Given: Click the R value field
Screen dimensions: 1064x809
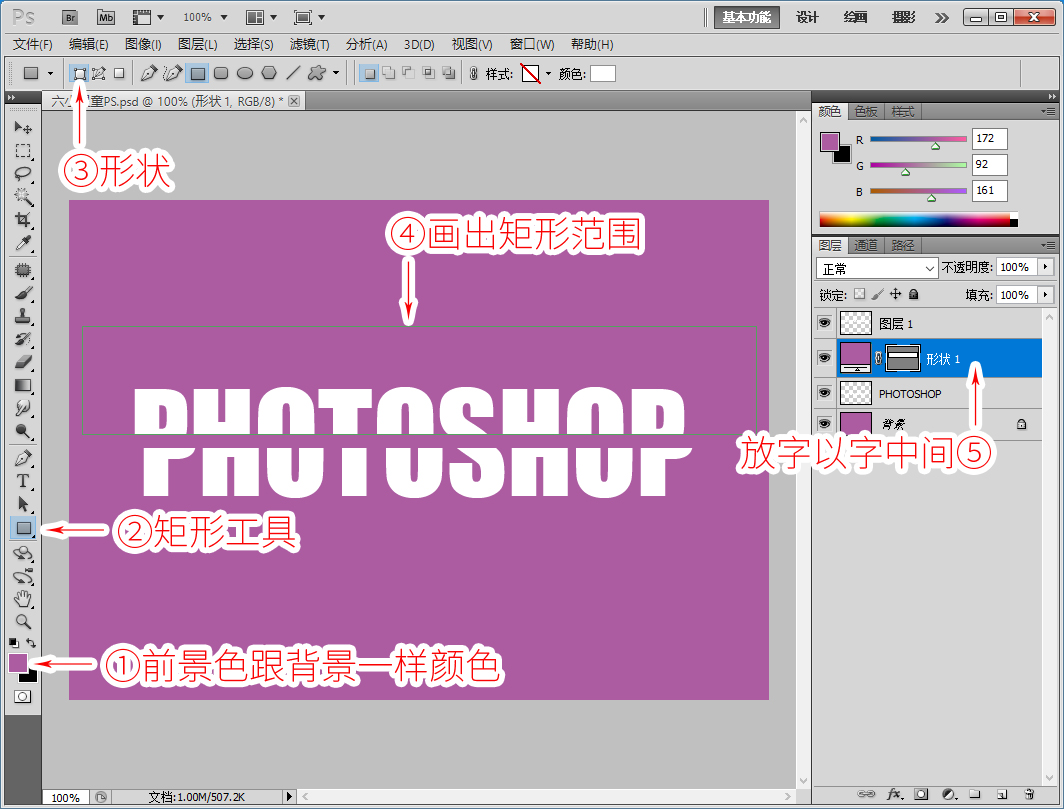Looking at the screenshot, I should click(989, 138).
